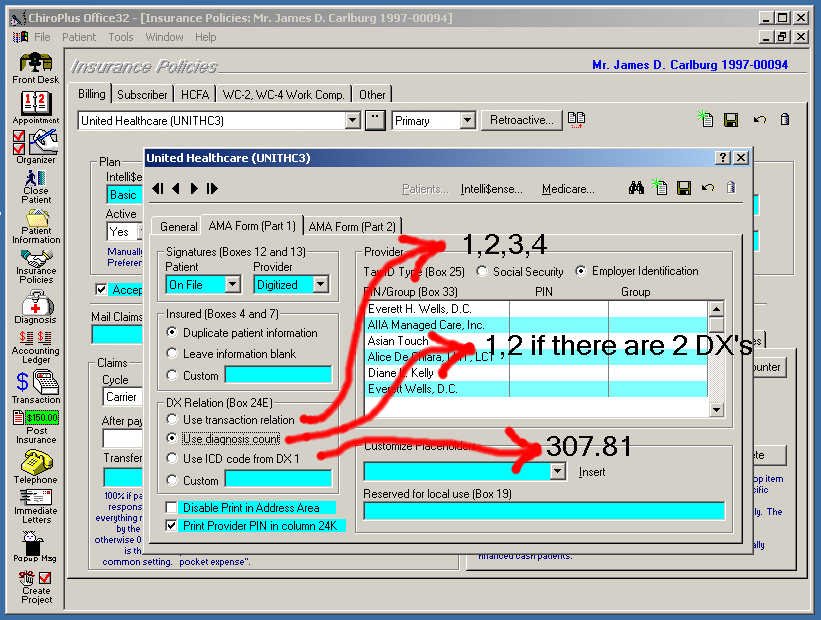Image resolution: width=821 pixels, height=620 pixels.
Task: Open the Organizer icon
Action: 36,147
